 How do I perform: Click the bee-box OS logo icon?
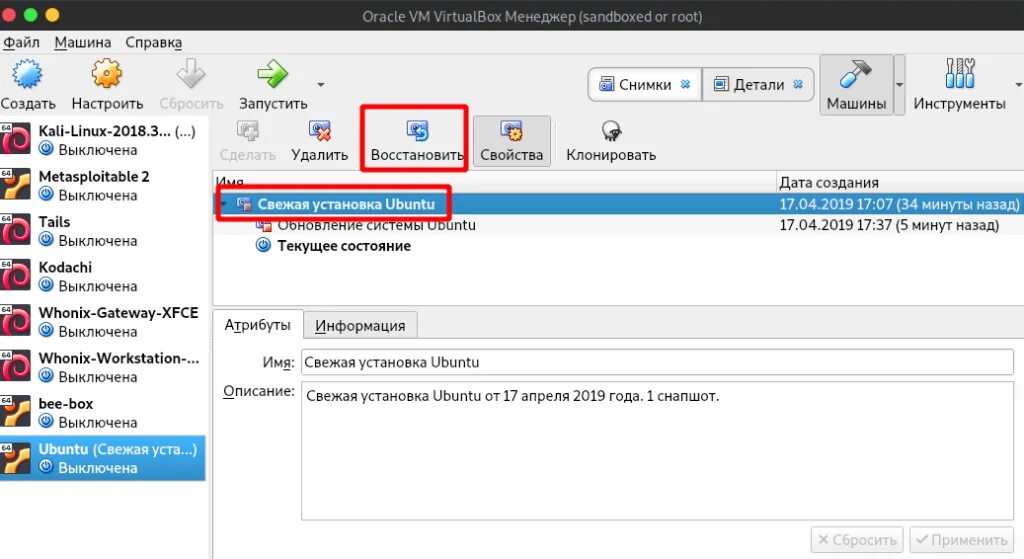point(16,411)
